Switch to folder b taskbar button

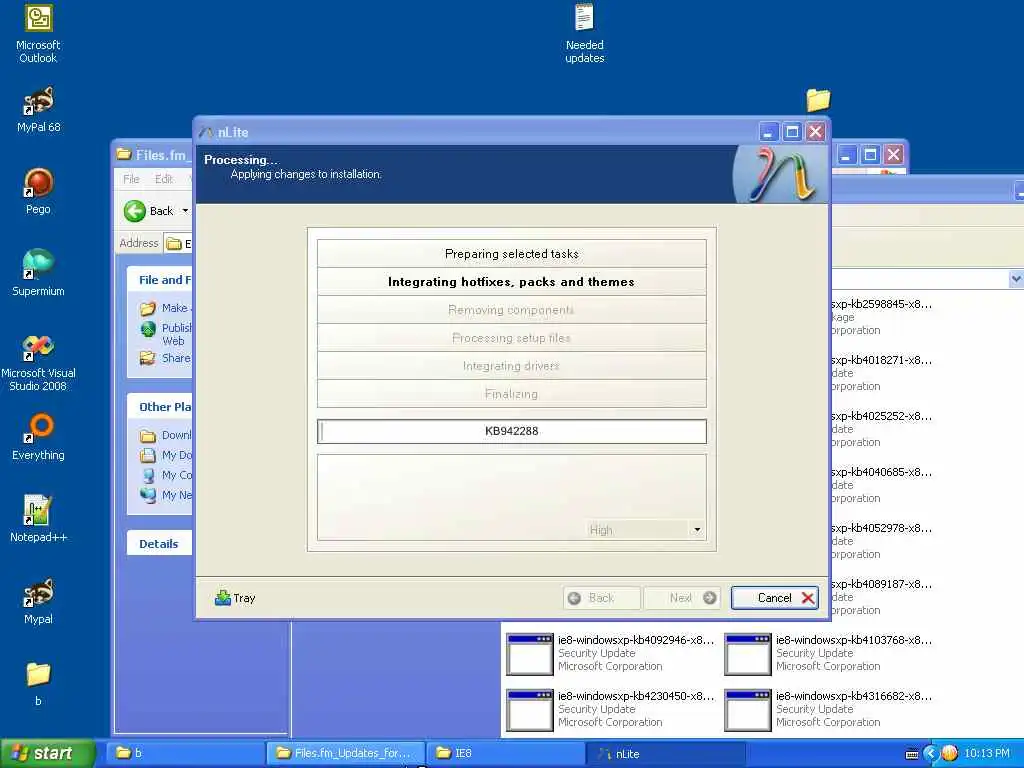(x=184, y=753)
